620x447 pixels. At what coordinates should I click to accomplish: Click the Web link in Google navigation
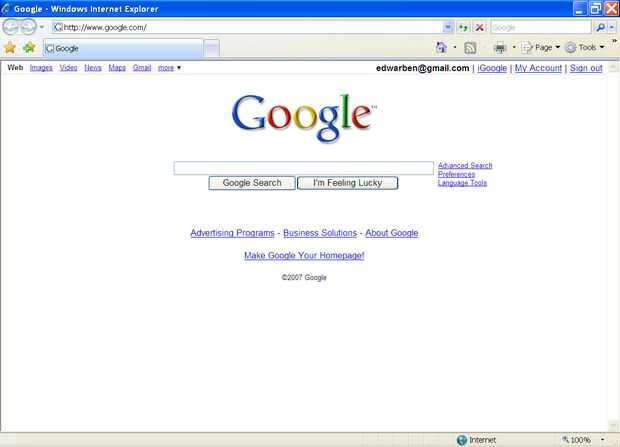coord(15,68)
